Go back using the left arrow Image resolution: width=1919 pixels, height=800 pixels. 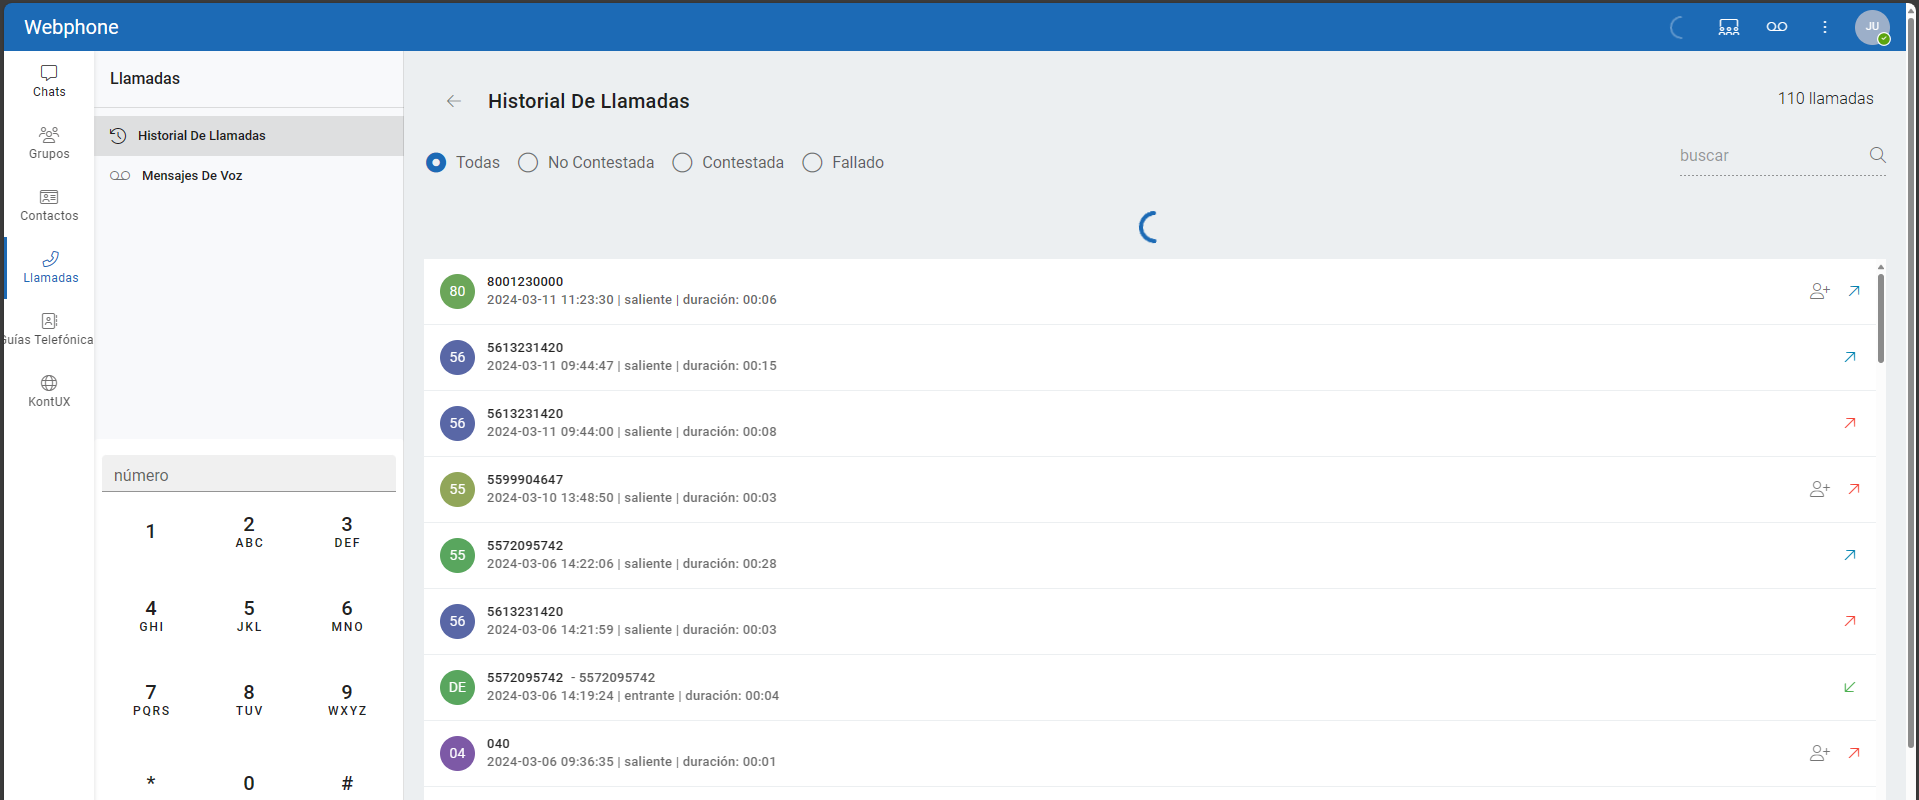454,101
